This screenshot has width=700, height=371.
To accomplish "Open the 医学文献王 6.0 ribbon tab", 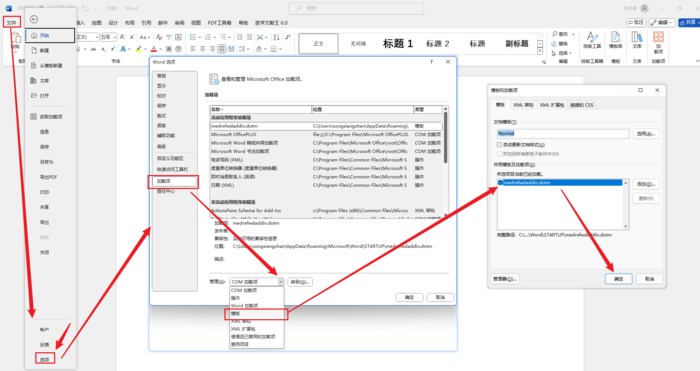I will (x=271, y=22).
